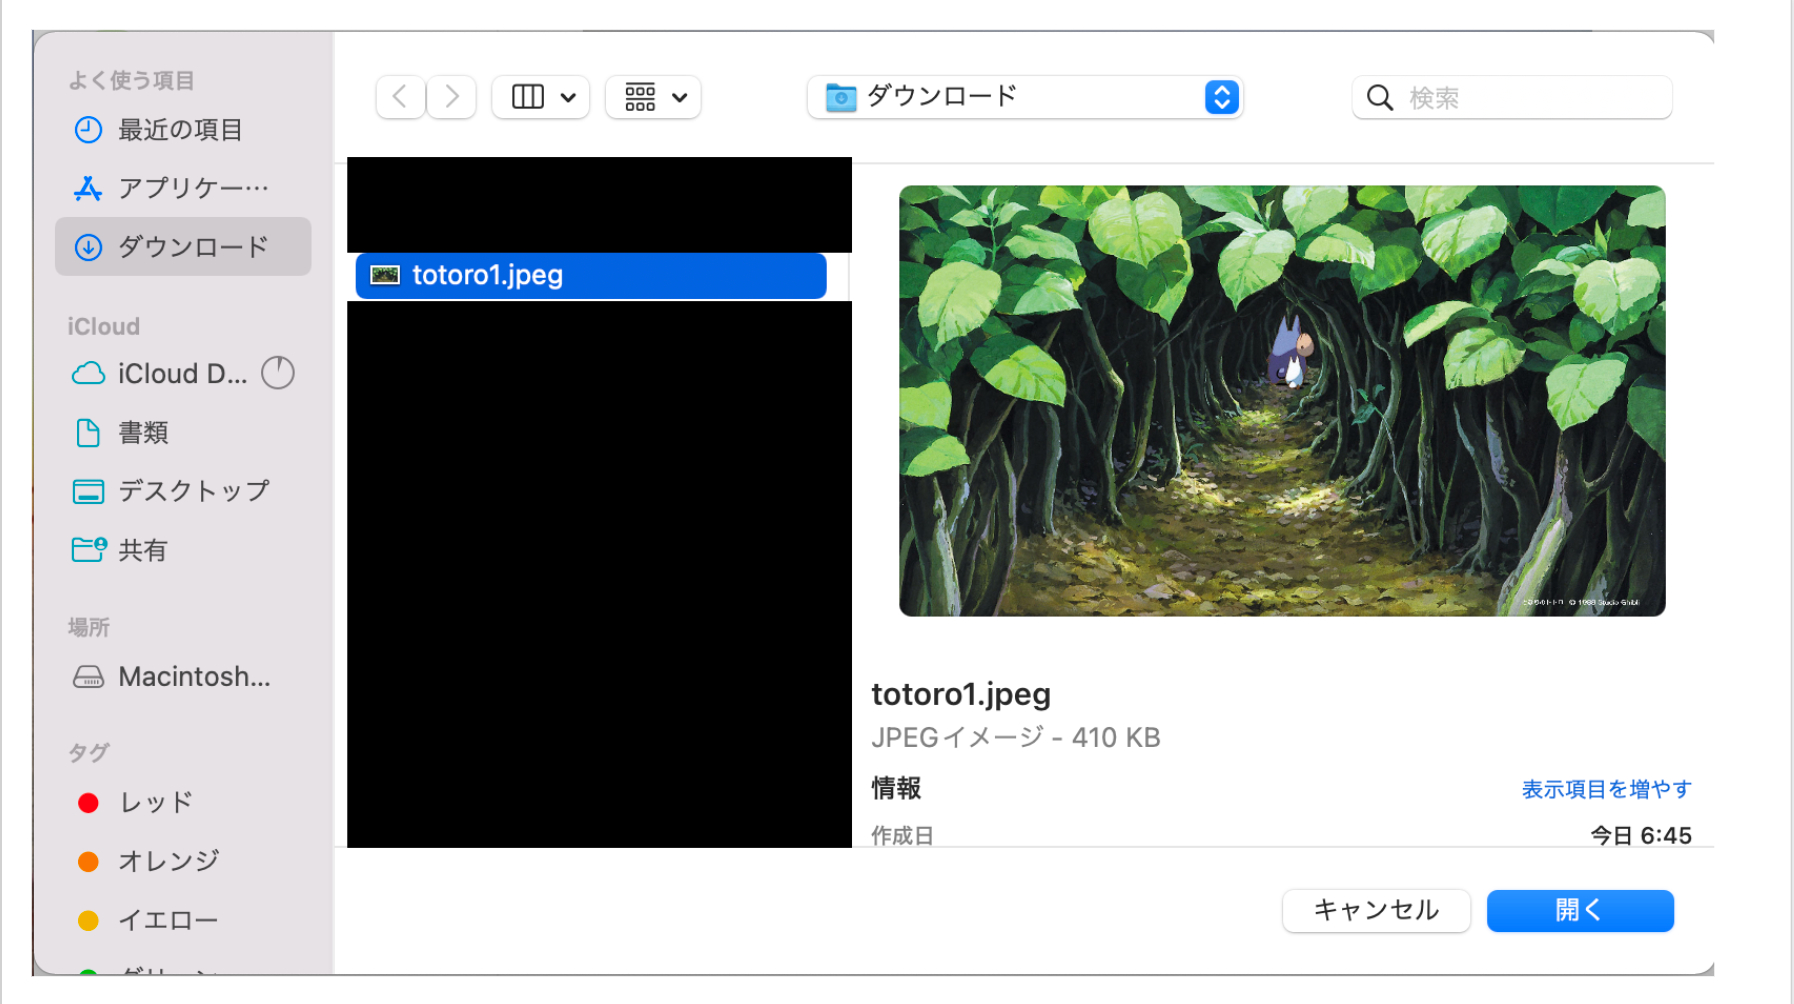Click the yellow tag color dot
1794x1004 pixels.
click(x=88, y=921)
